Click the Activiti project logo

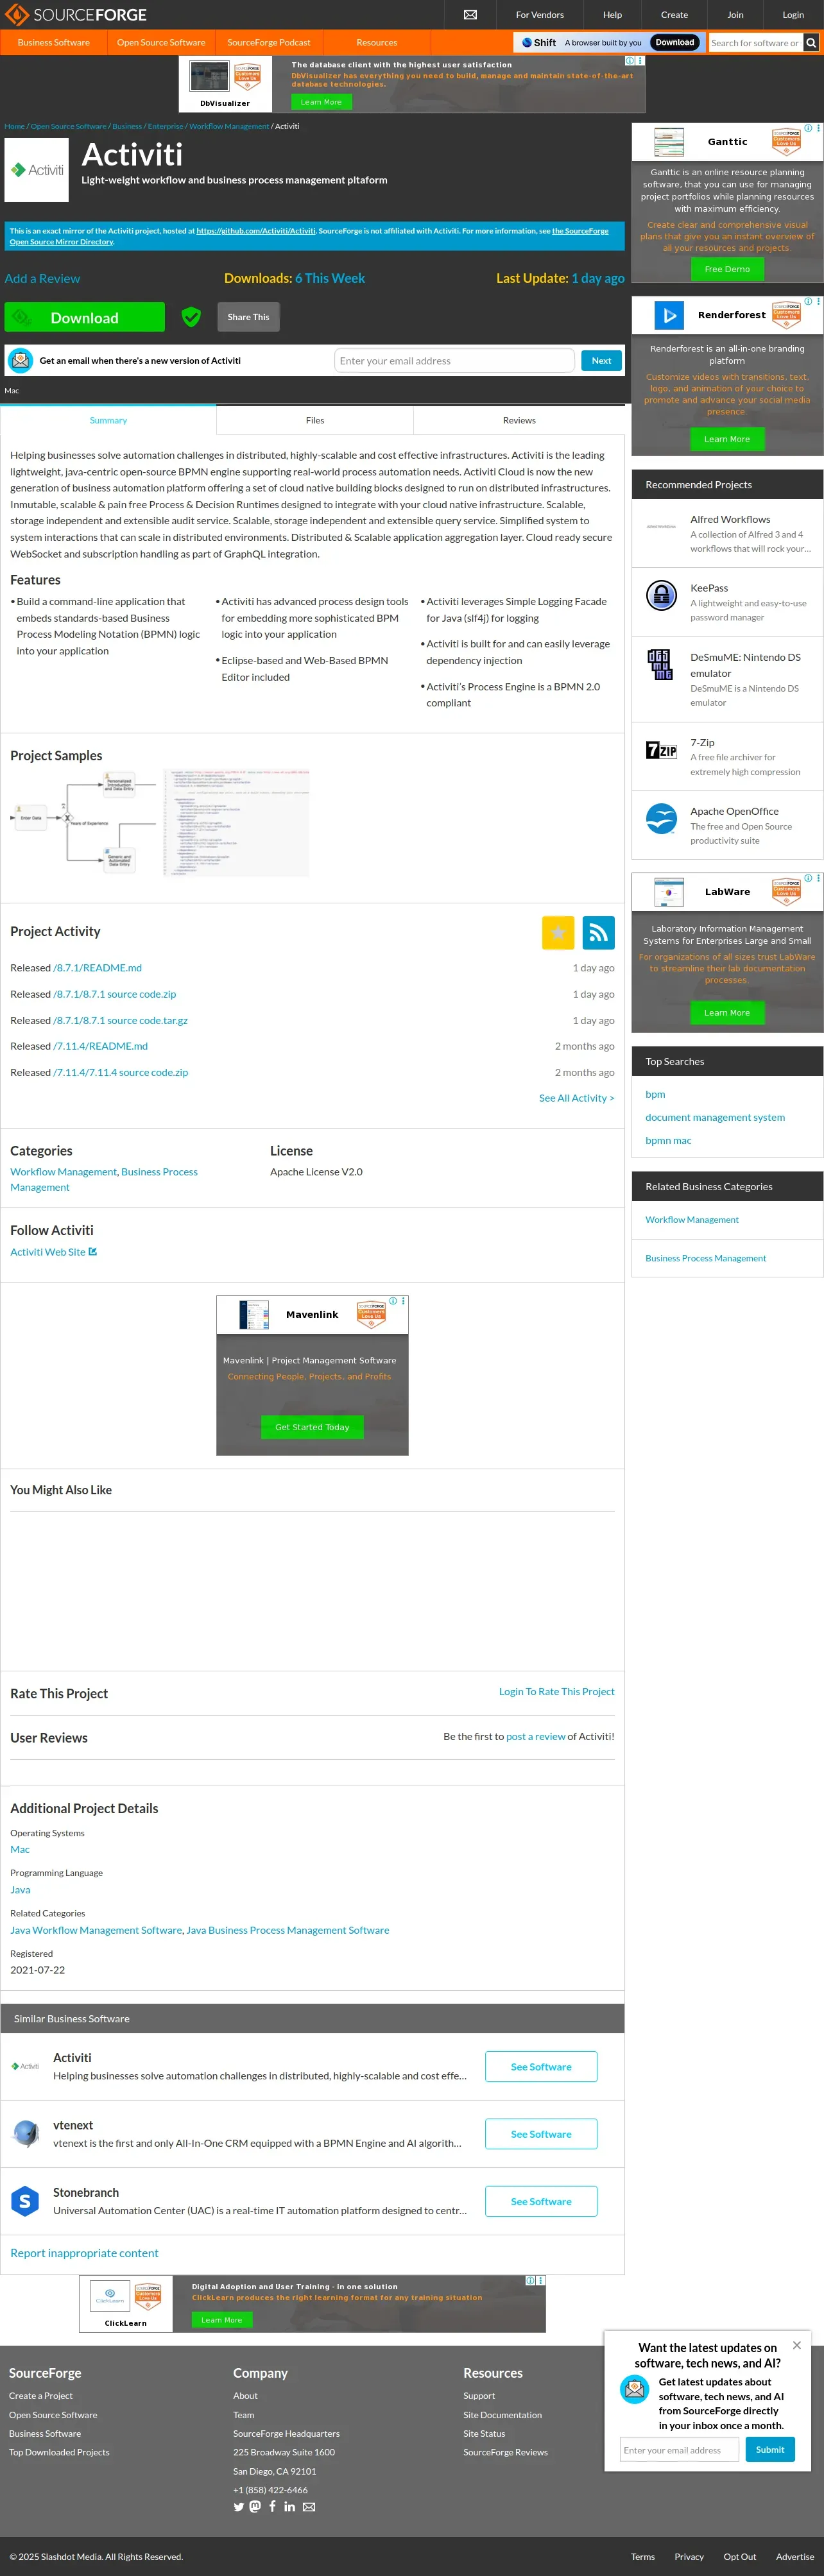[37, 170]
